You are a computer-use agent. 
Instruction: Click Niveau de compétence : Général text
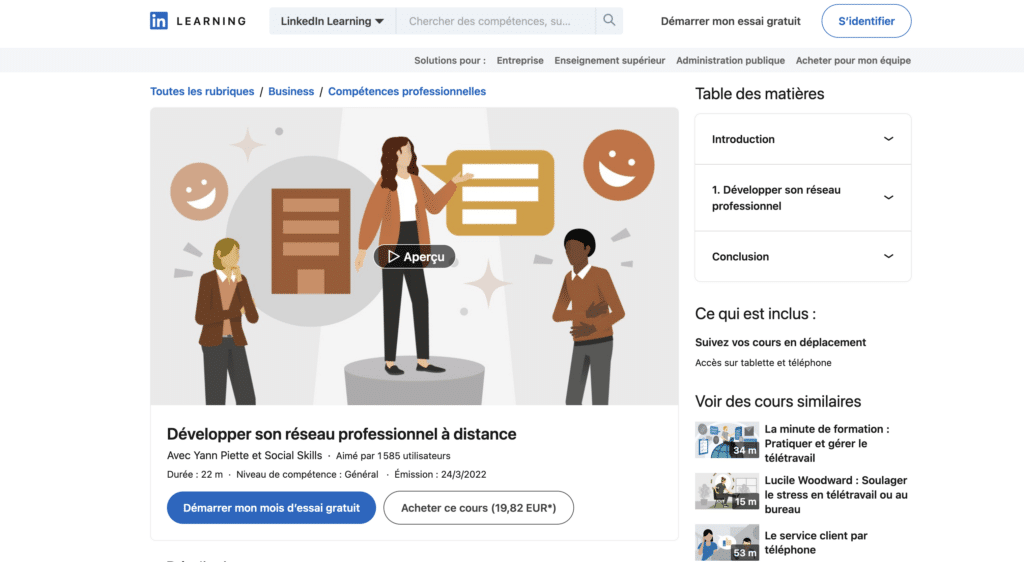[307, 475]
